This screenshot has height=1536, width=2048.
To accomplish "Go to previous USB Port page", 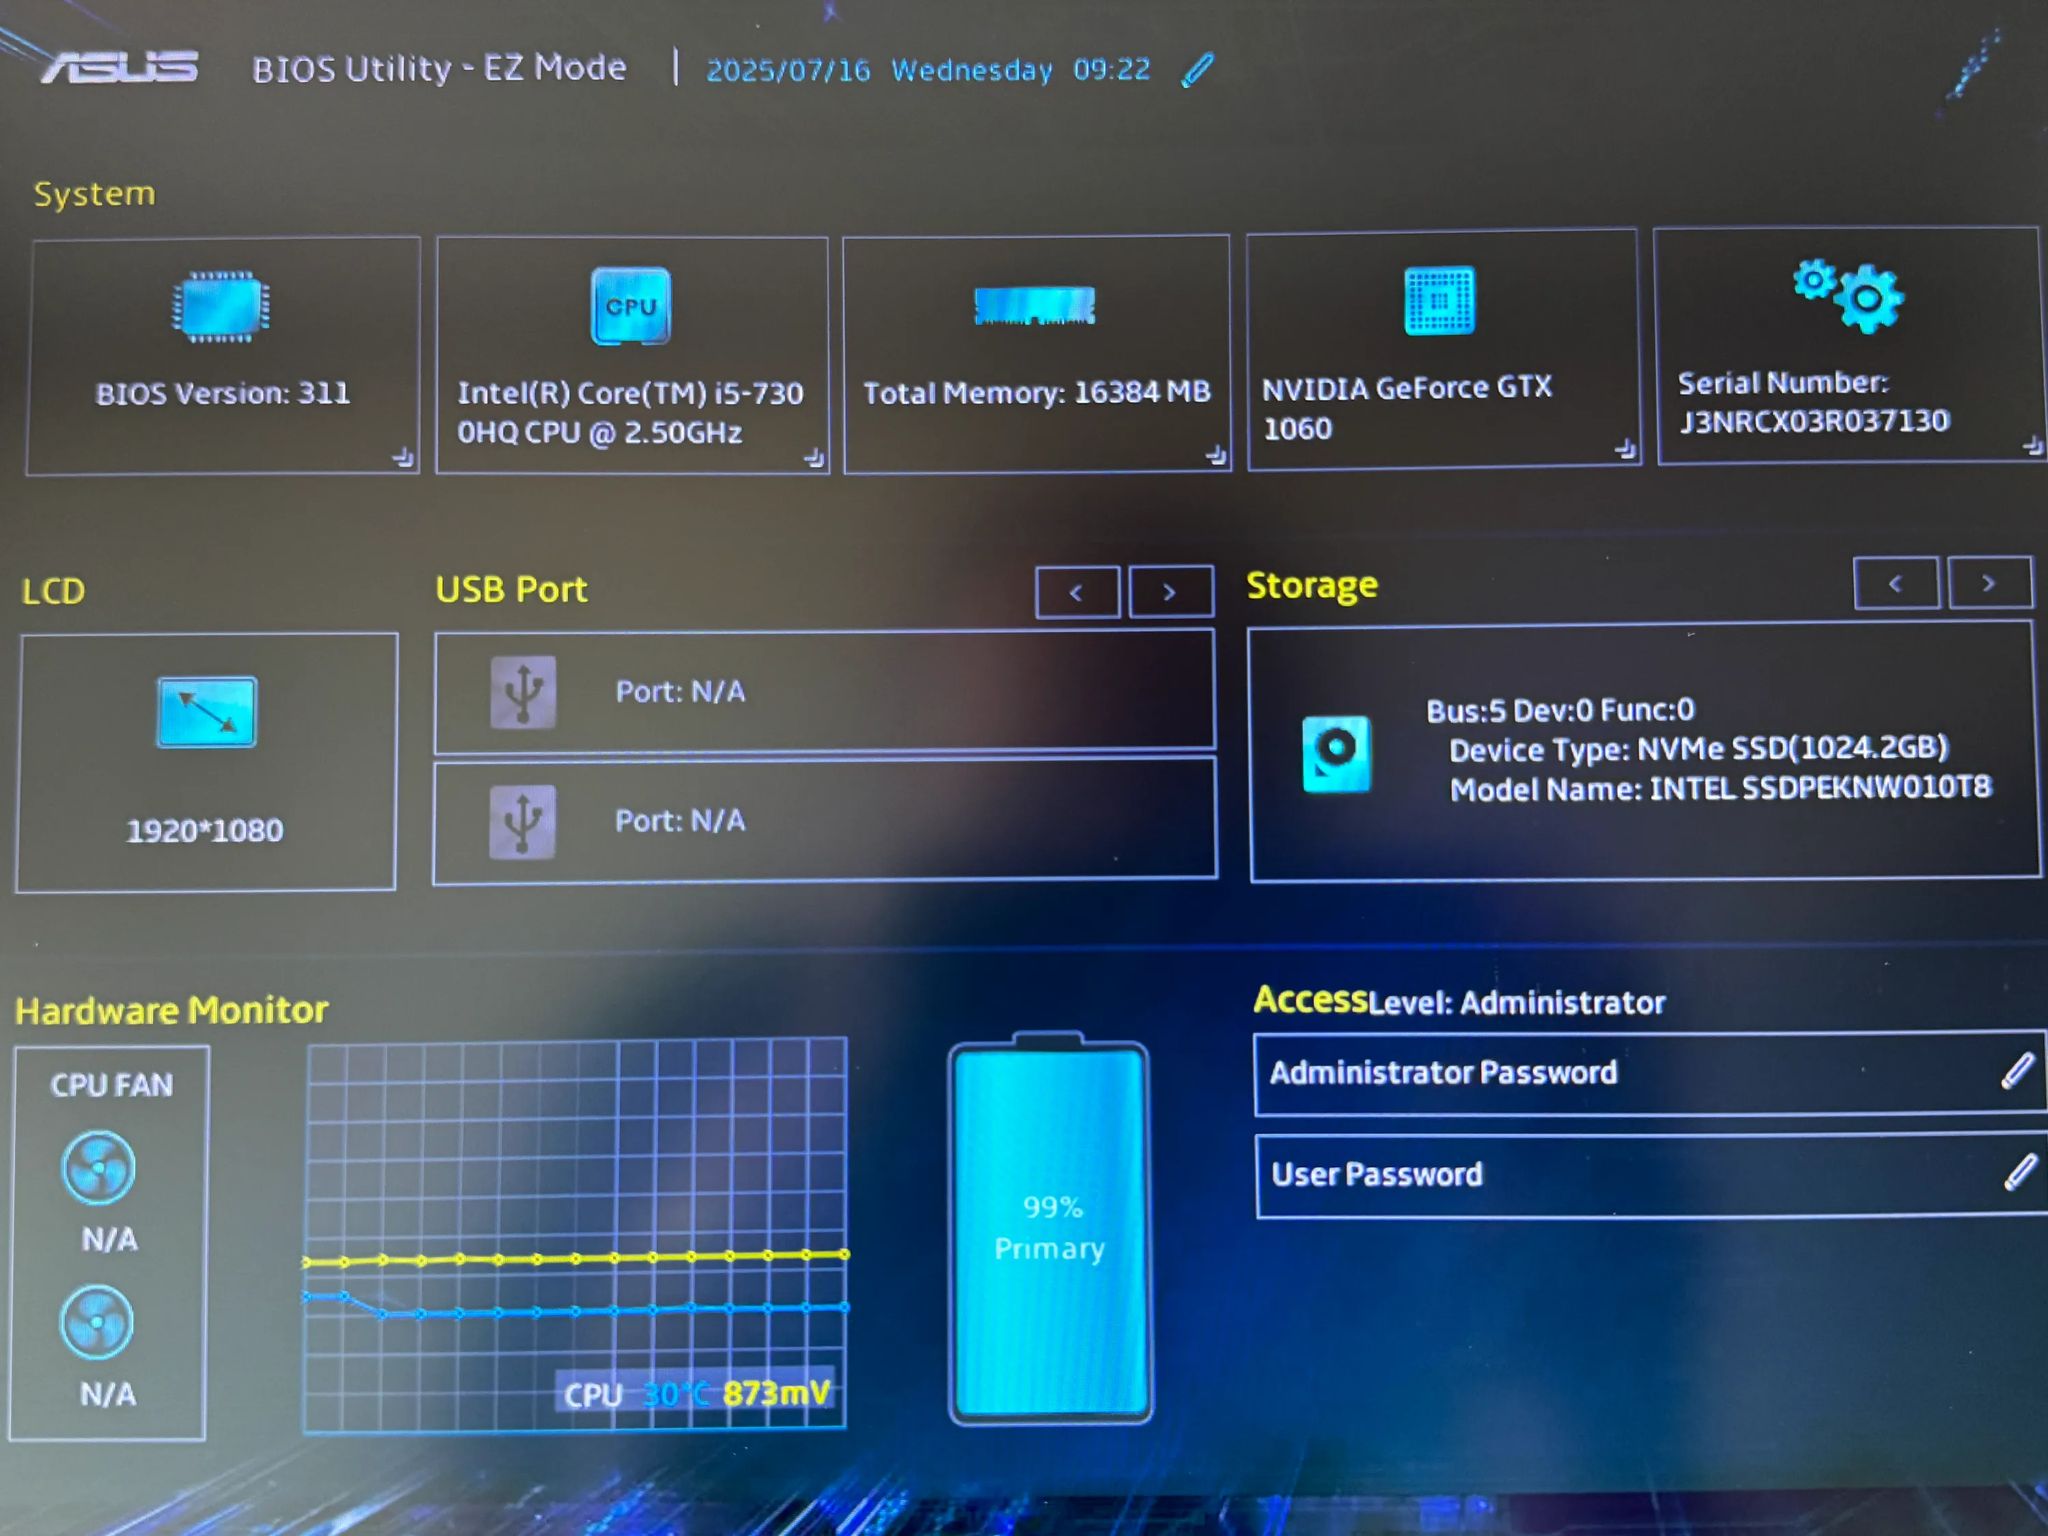I will 1077,592.
